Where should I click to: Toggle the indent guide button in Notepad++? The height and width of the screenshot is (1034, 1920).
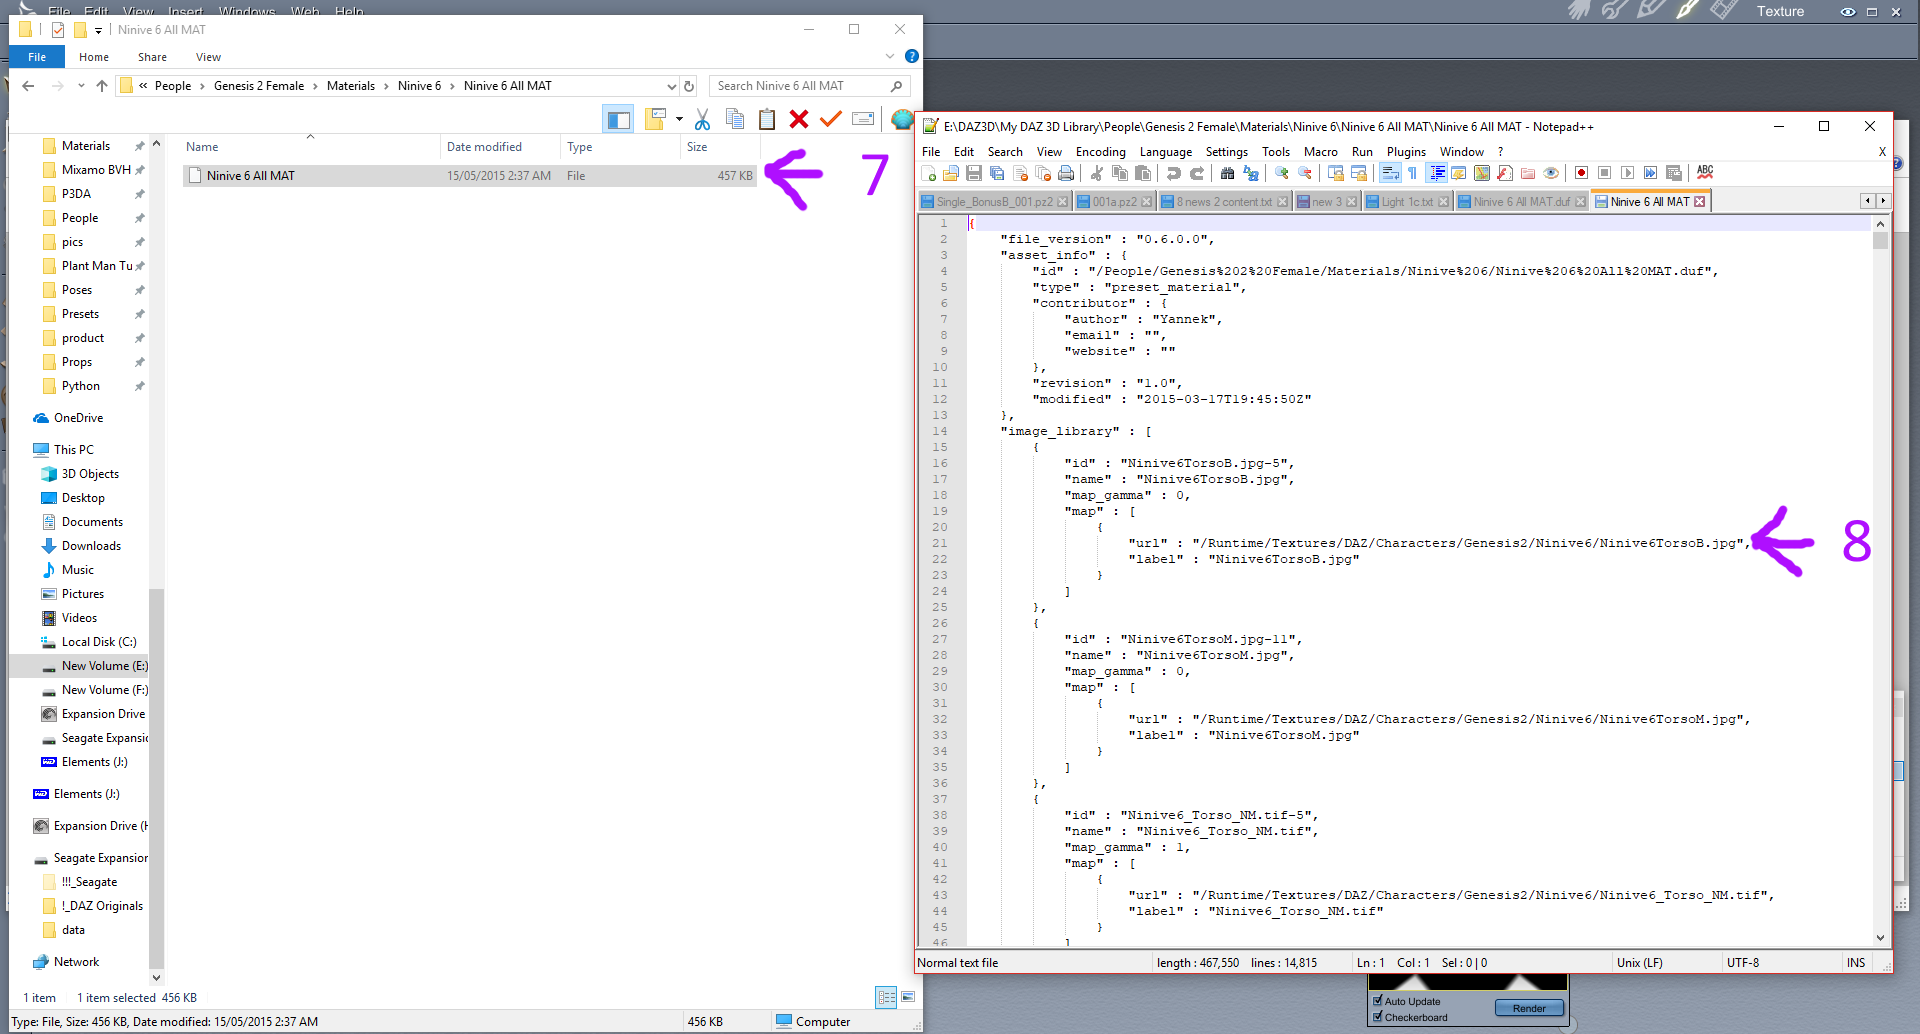click(x=1437, y=173)
